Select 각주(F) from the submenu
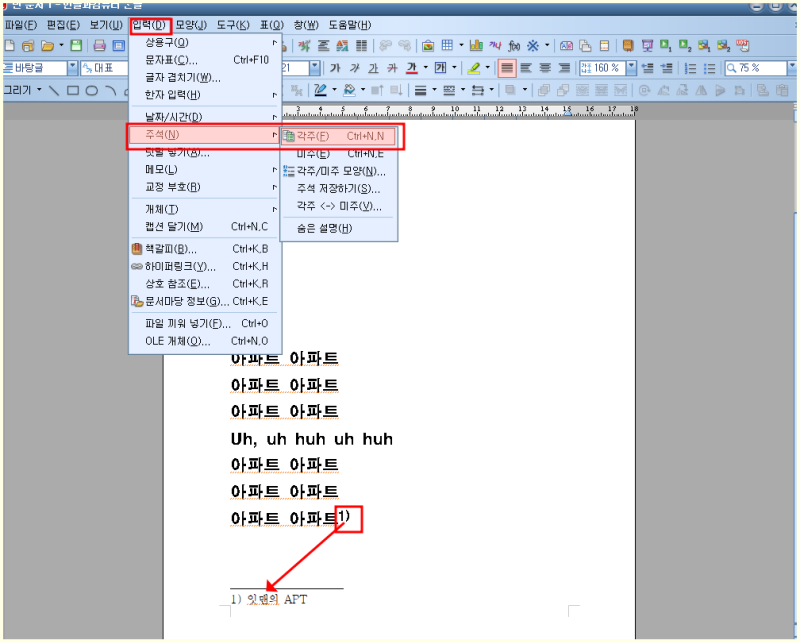The width and height of the screenshot is (800, 644). 339,136
